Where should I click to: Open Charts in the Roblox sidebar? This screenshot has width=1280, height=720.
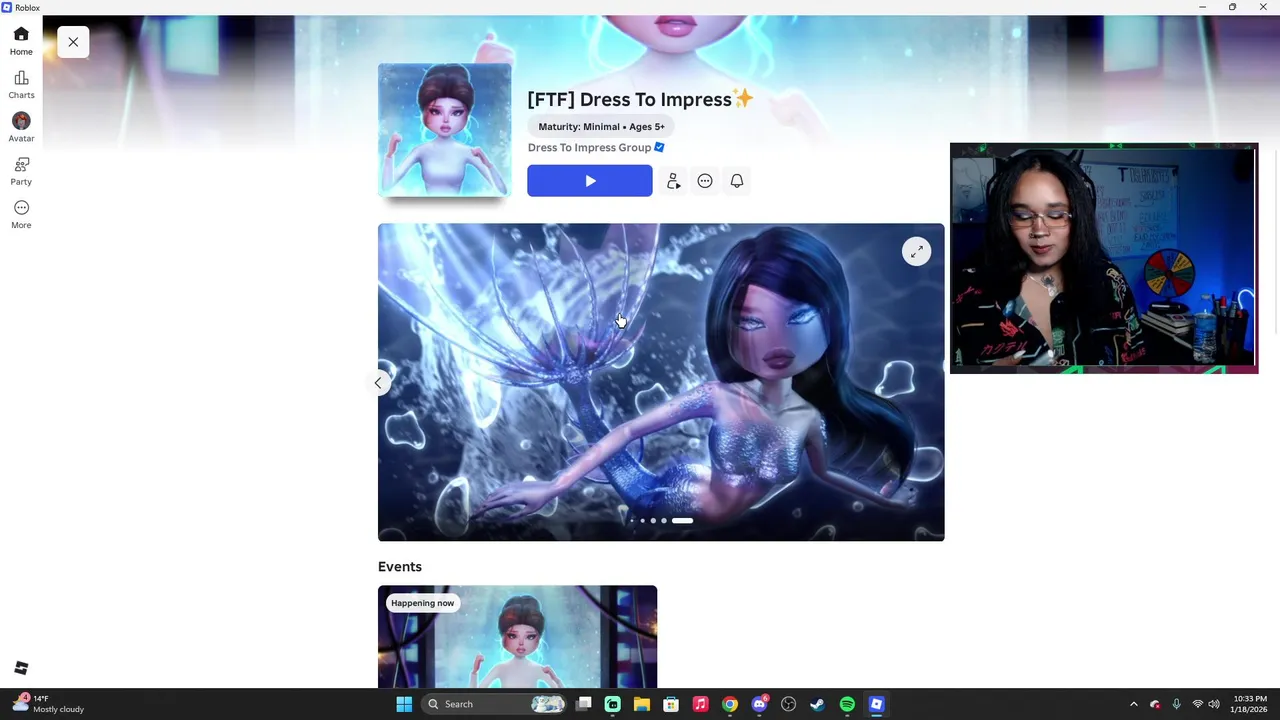coord(21,85)
